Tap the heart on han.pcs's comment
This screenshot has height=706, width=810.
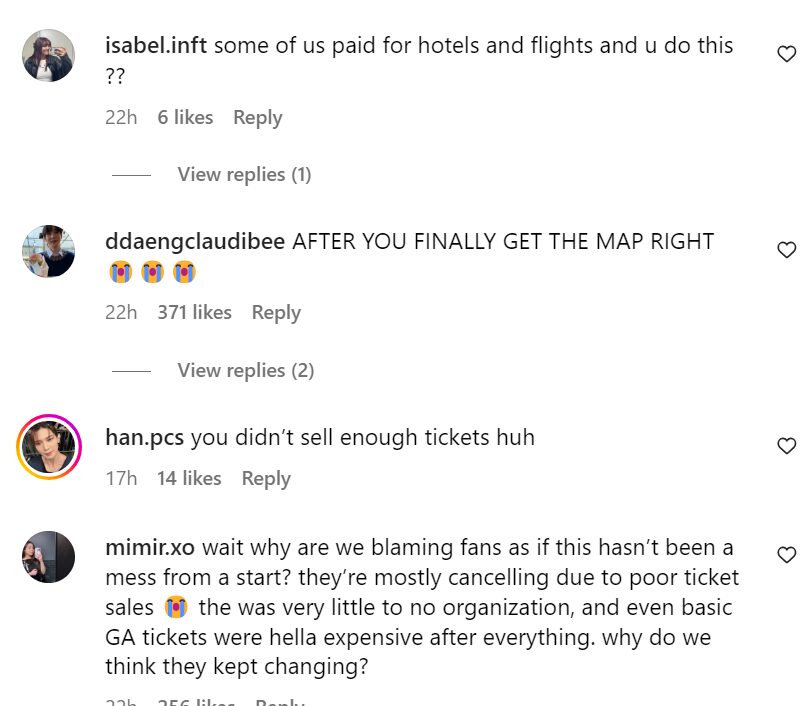click(x=787, y=446)
